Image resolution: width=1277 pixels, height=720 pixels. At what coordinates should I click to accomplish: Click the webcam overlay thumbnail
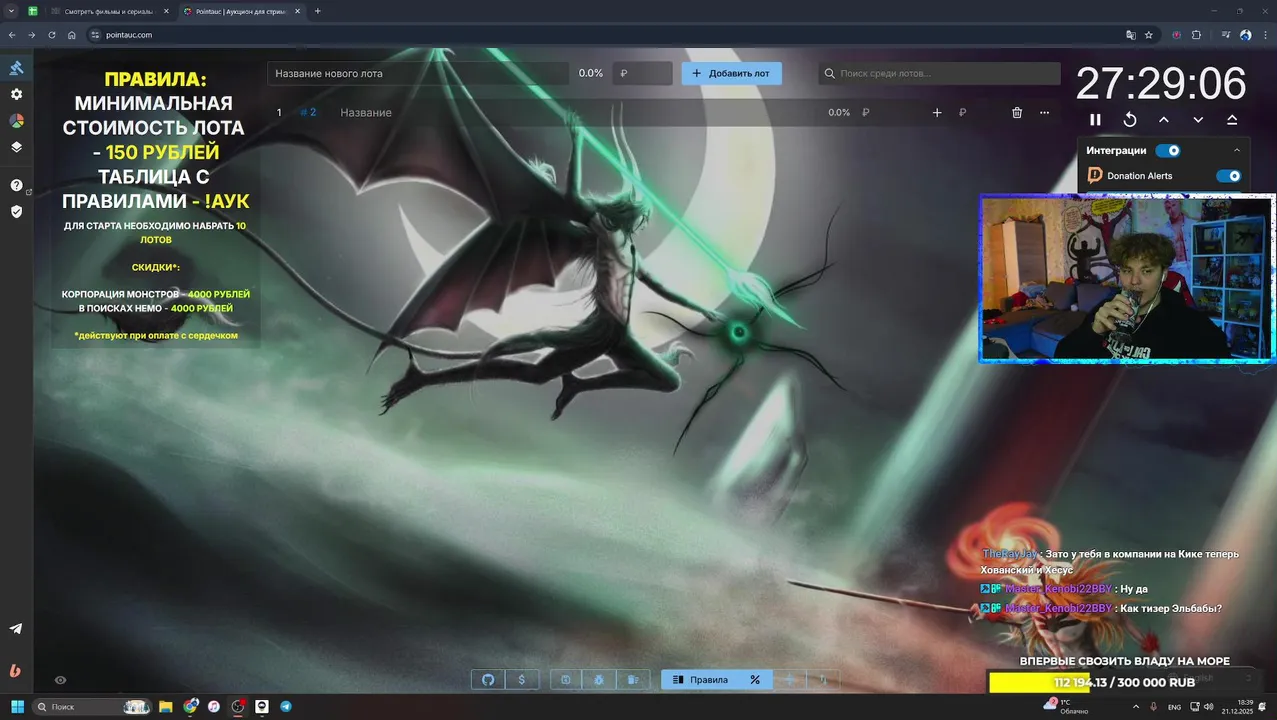click(1127, 278)
